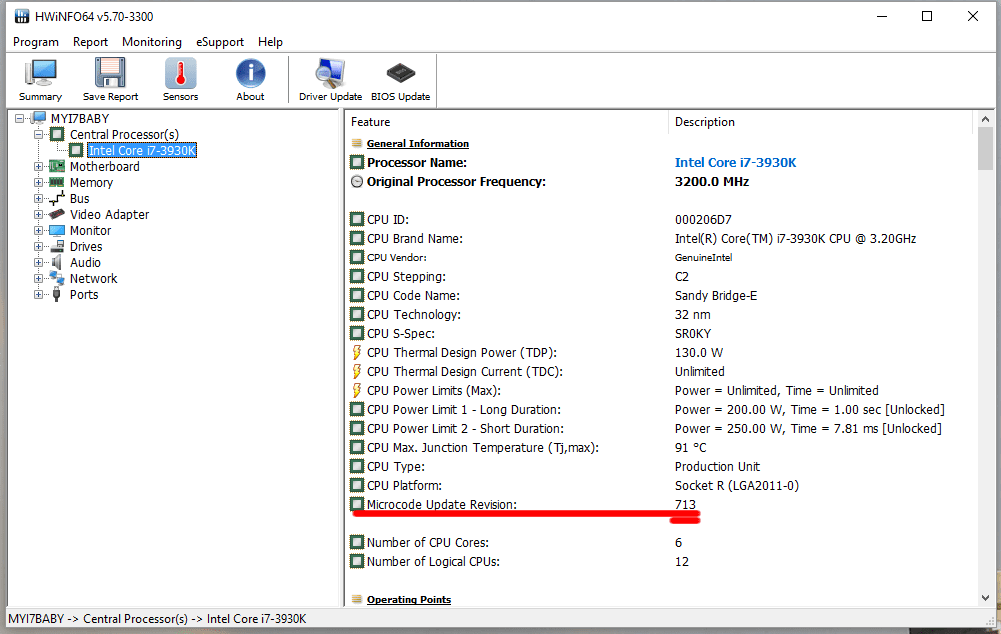Click the Intel Core i7-3930K processor name link

pyautogui.click(x=735, y=162)
